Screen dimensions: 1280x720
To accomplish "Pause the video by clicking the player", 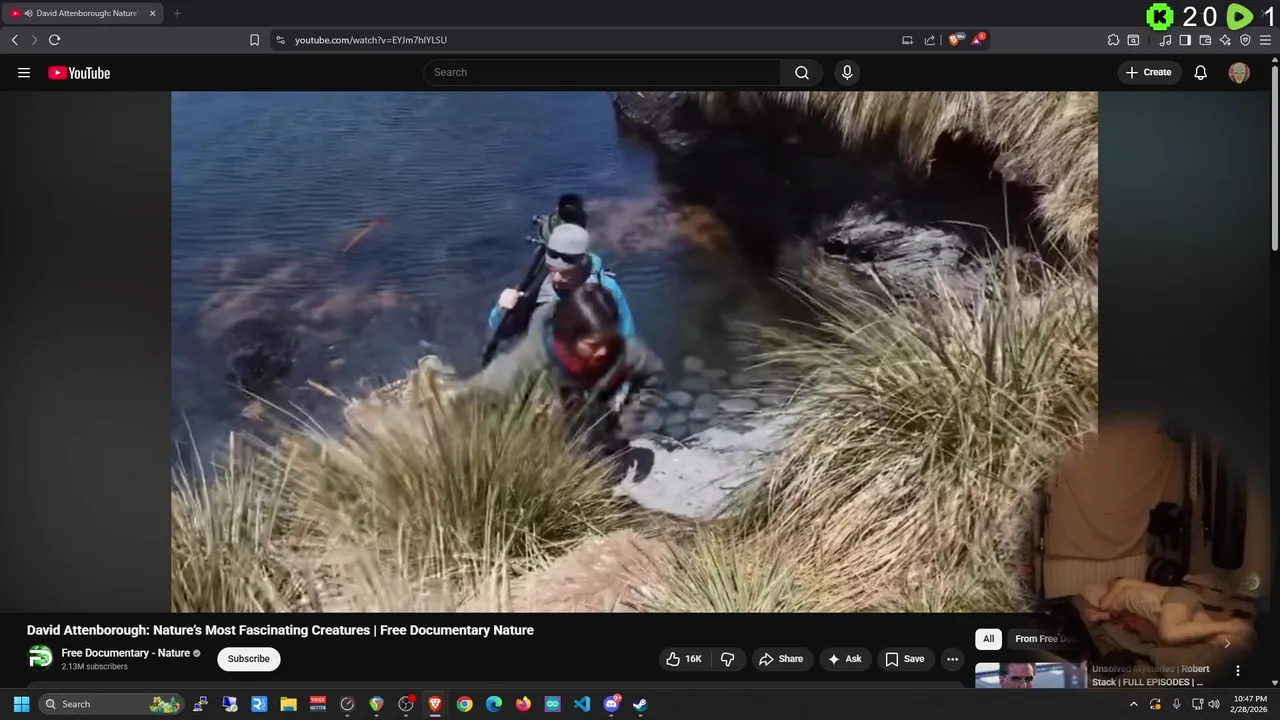I will 634,351.
